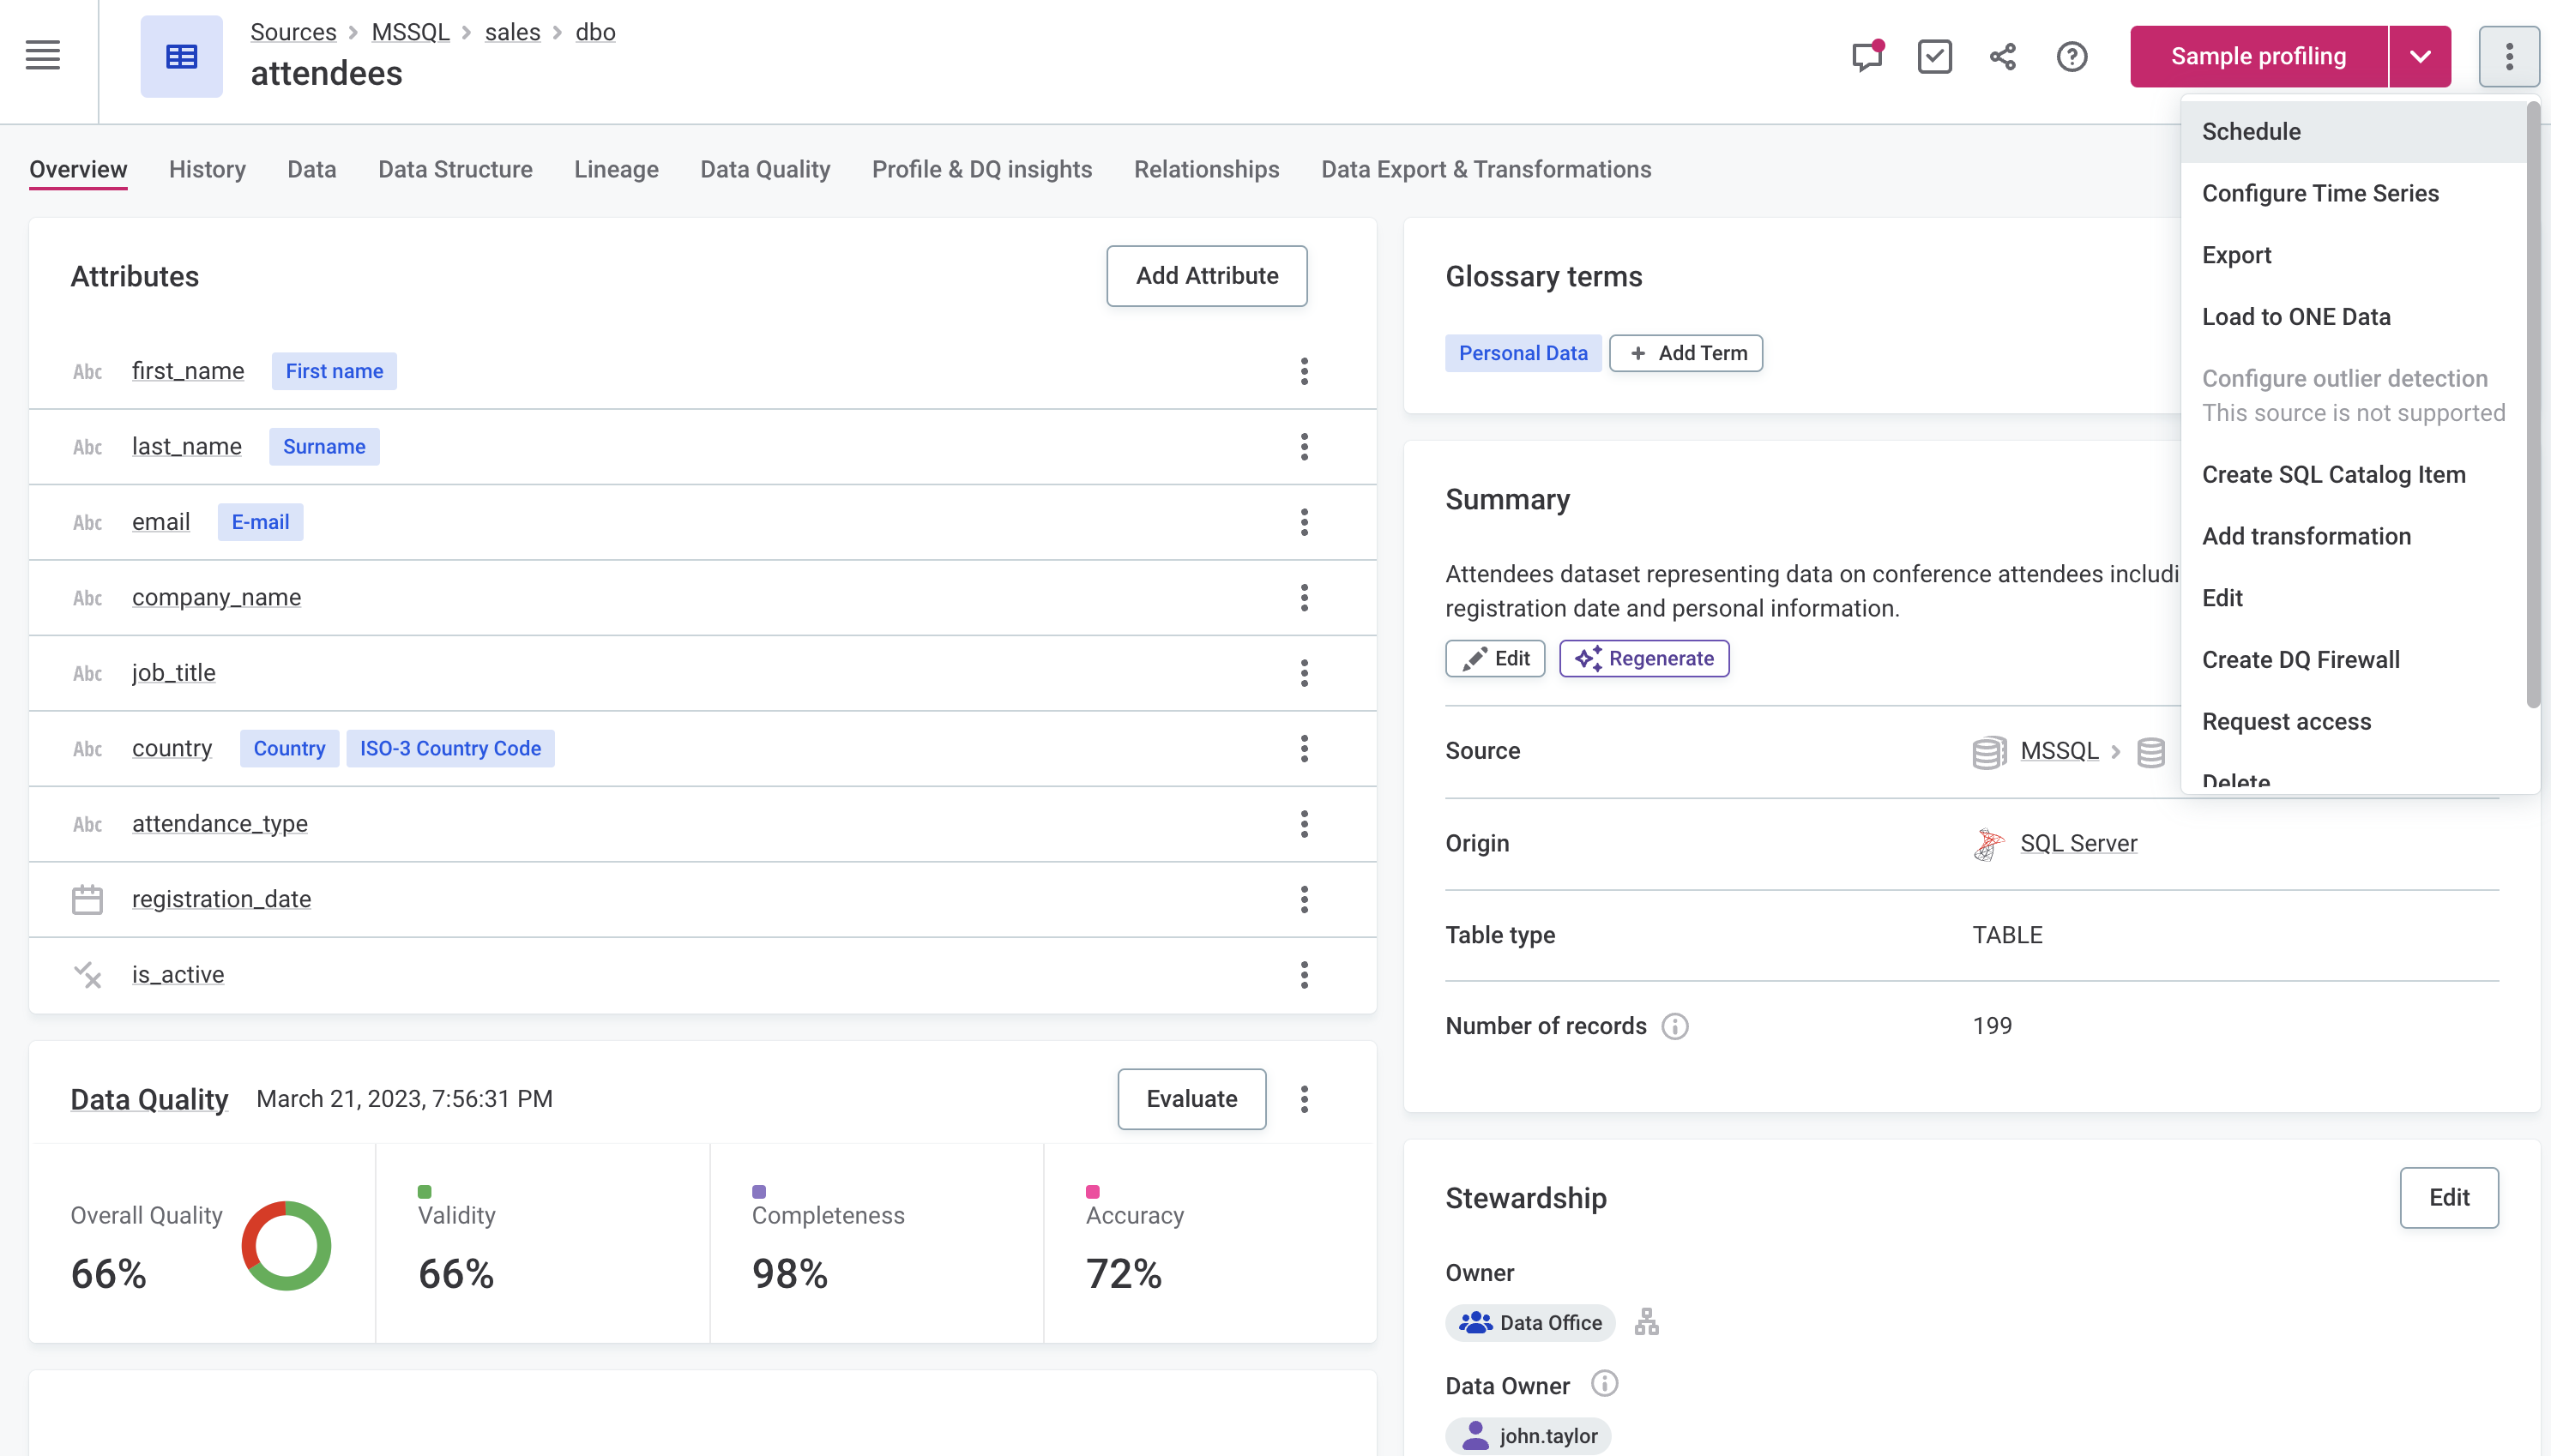
Task: Click Regenerate button for Summary
Action: tap(1643, 657)
